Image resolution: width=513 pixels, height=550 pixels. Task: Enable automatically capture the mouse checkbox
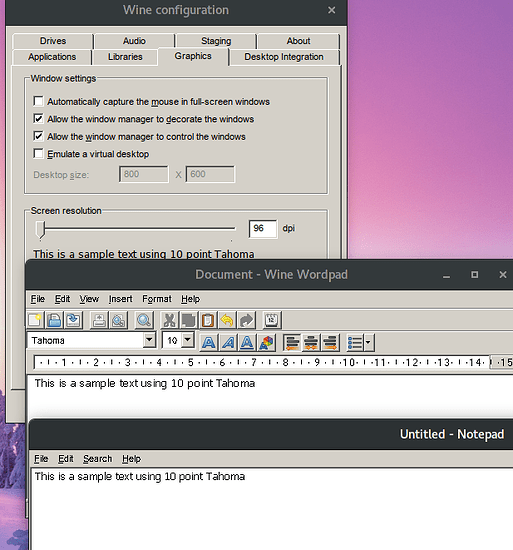tap(38, 101)
